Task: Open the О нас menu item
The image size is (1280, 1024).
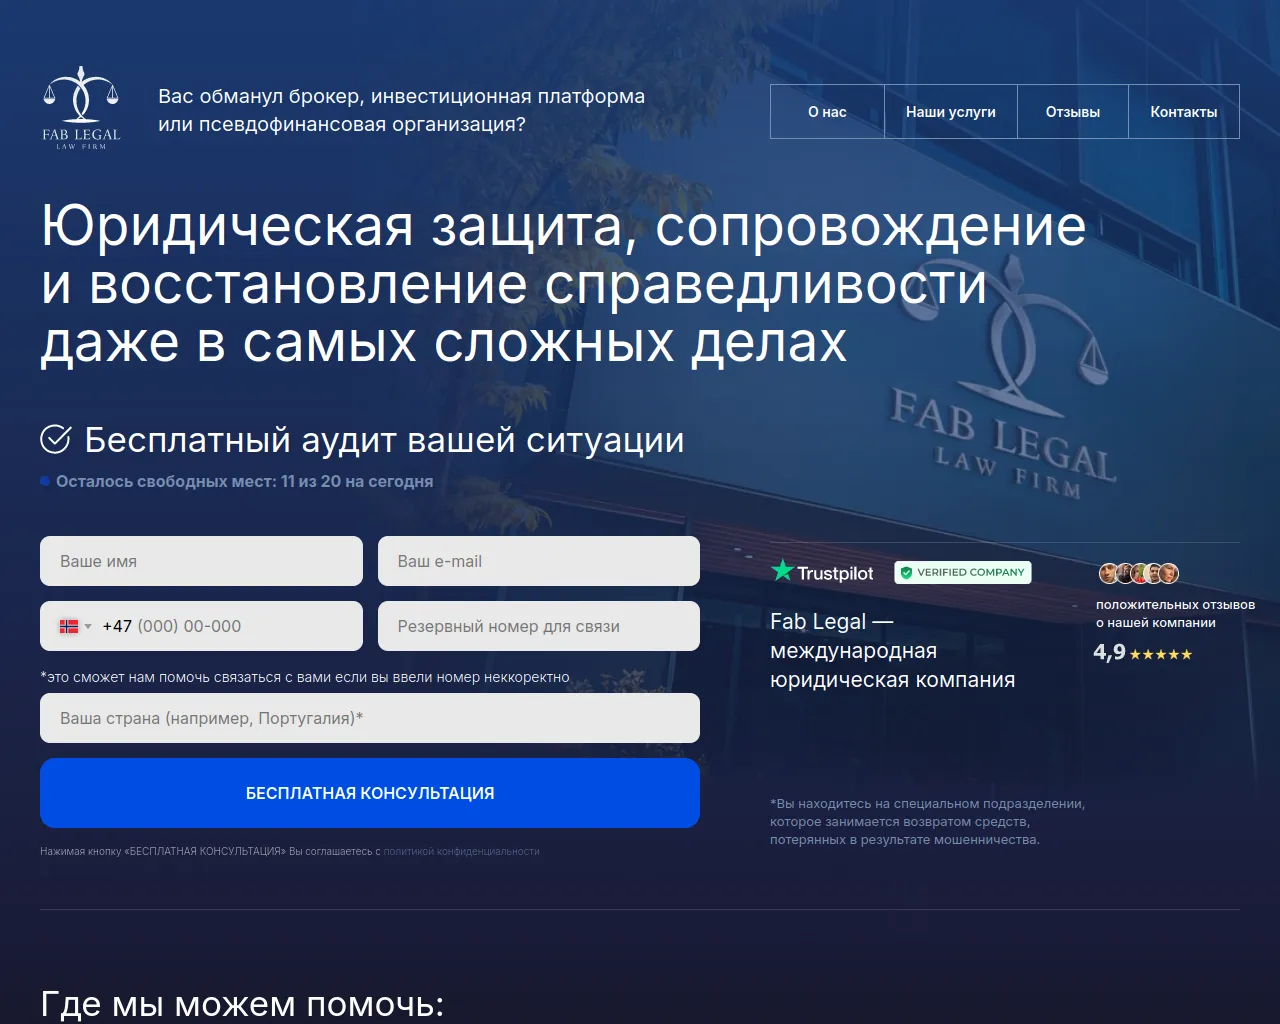Action: tap(827, 112)
